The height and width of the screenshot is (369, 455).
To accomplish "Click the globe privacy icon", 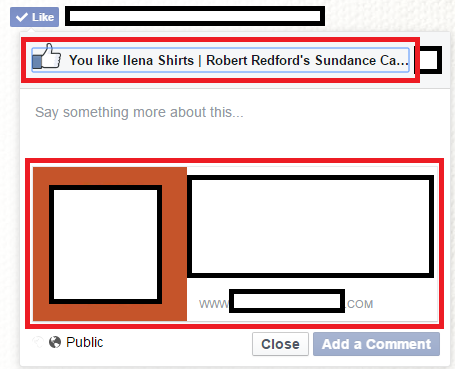I will (55, 342).
